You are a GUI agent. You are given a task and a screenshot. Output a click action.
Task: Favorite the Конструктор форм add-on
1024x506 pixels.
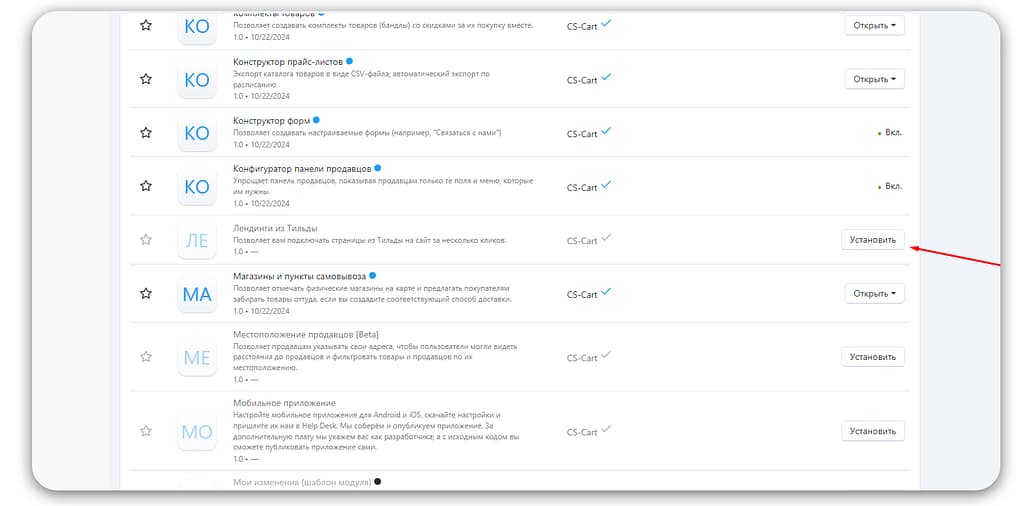click(x=146, y=132)
